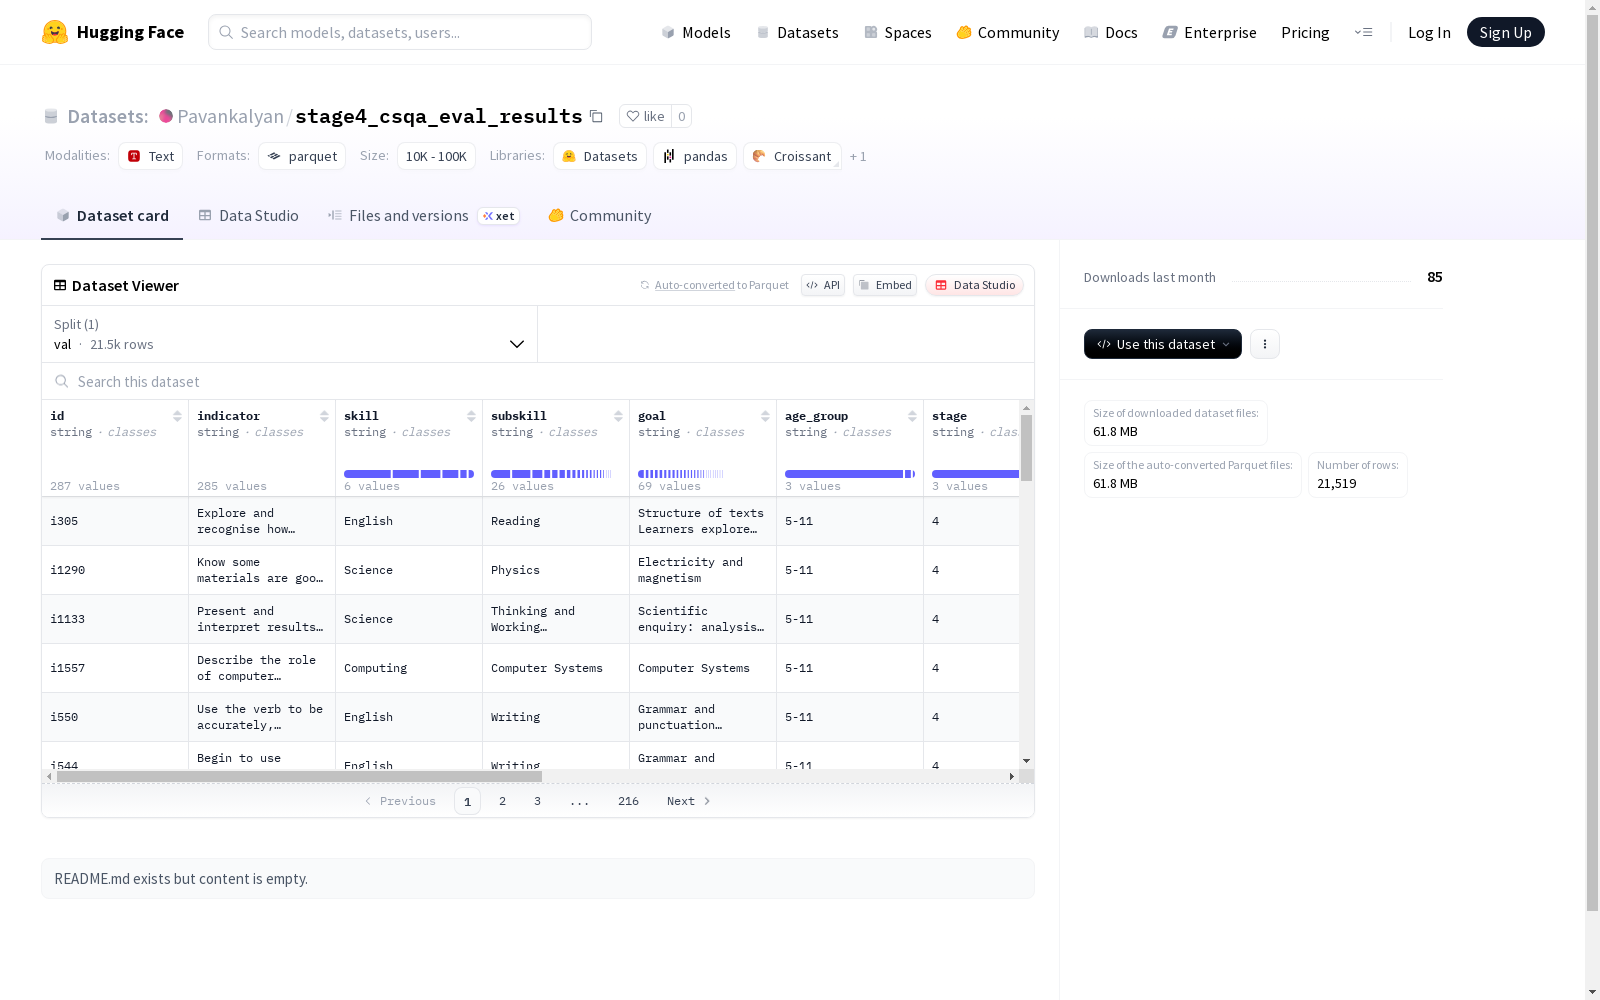Sort by the skill column

471,416
